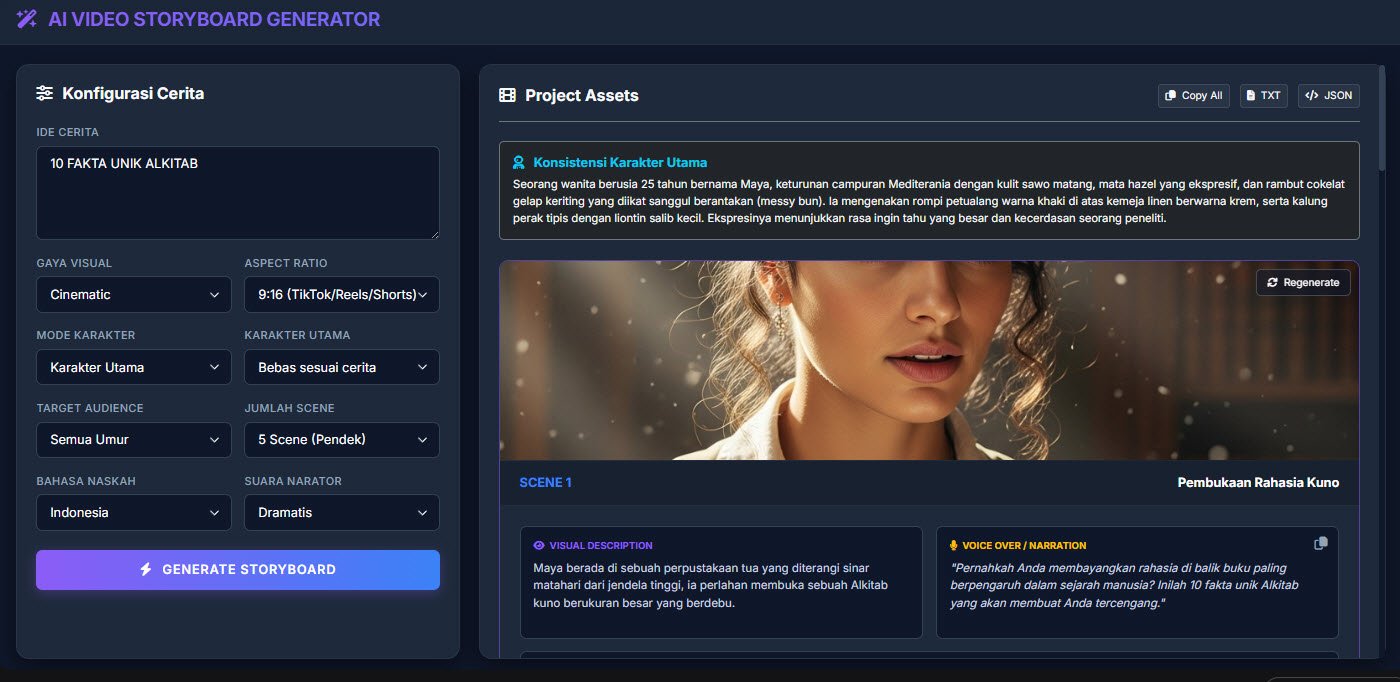Click the Pembukaan Rahasia Kuno scene title
This screenshot has height=682, width=1400.
click(x=1258, y=483)
